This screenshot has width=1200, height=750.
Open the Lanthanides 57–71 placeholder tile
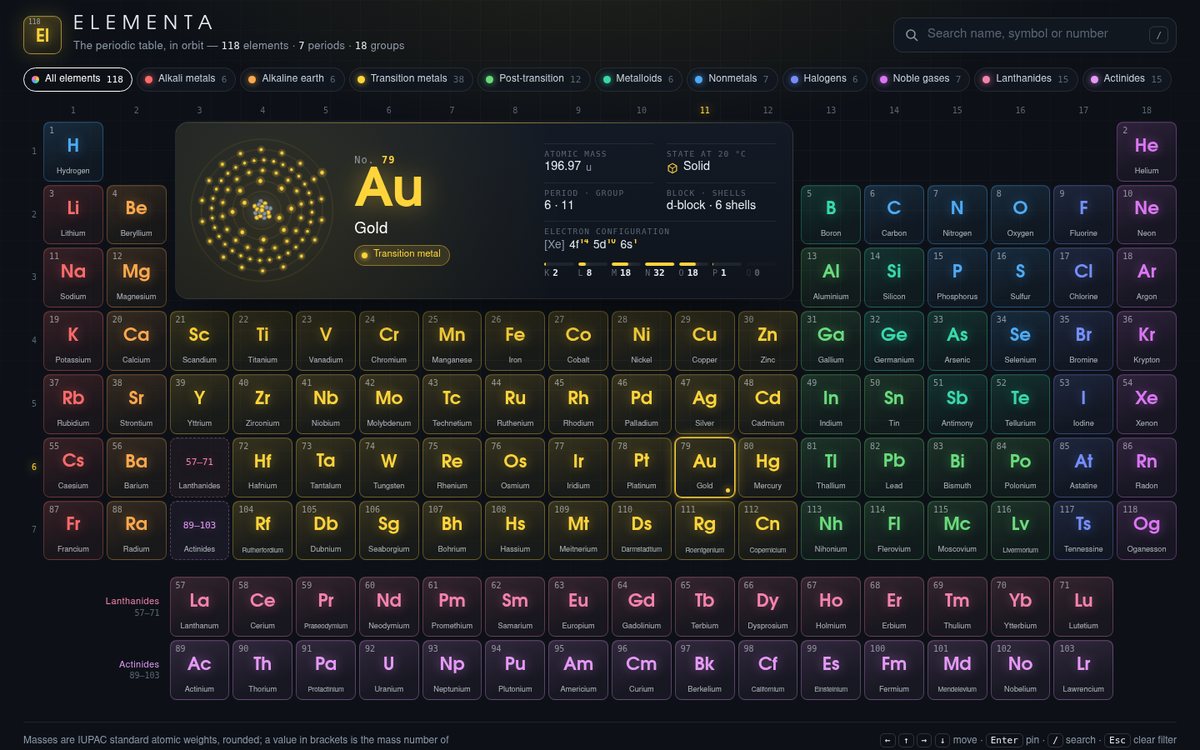click(x=199, y=467)
